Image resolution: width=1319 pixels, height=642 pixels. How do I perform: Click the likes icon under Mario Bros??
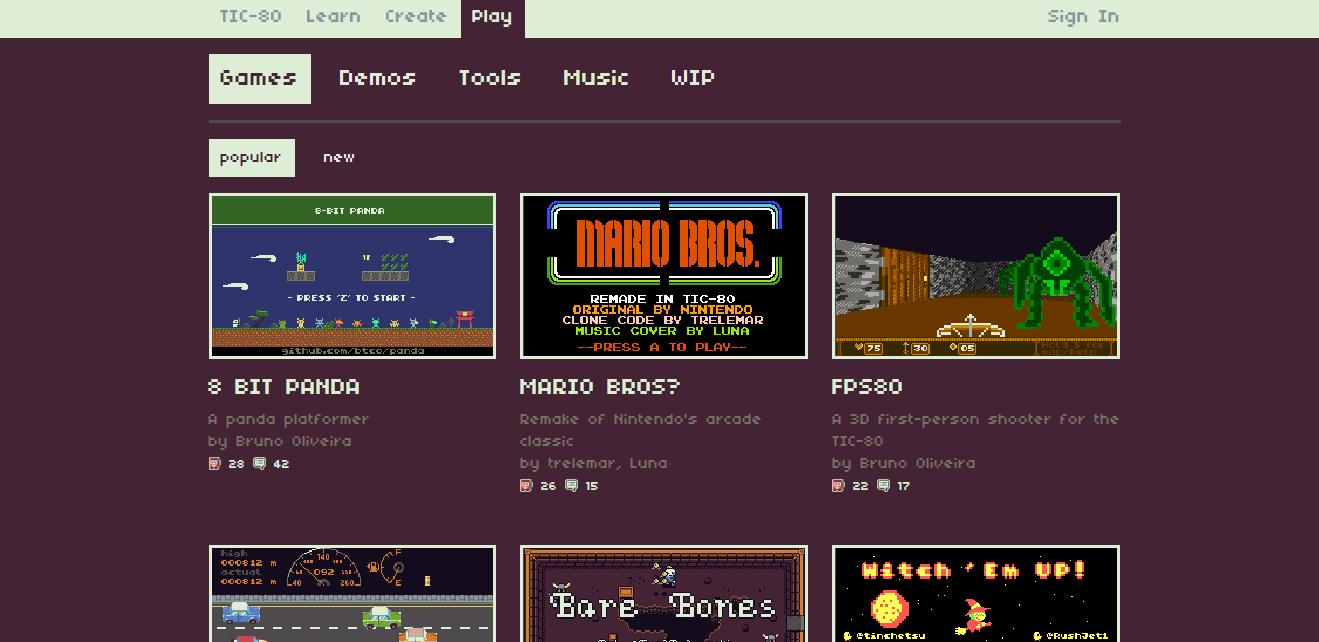(x=526, y=486)
